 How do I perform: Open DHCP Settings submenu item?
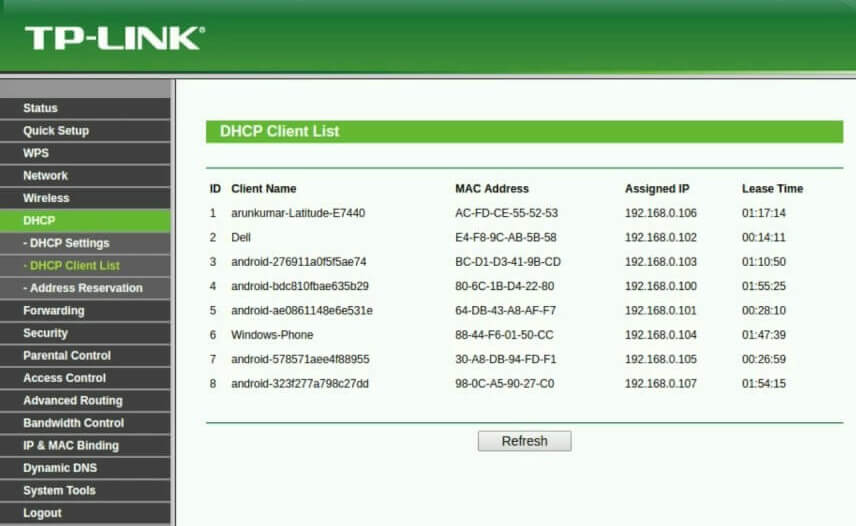coord(85,243)
